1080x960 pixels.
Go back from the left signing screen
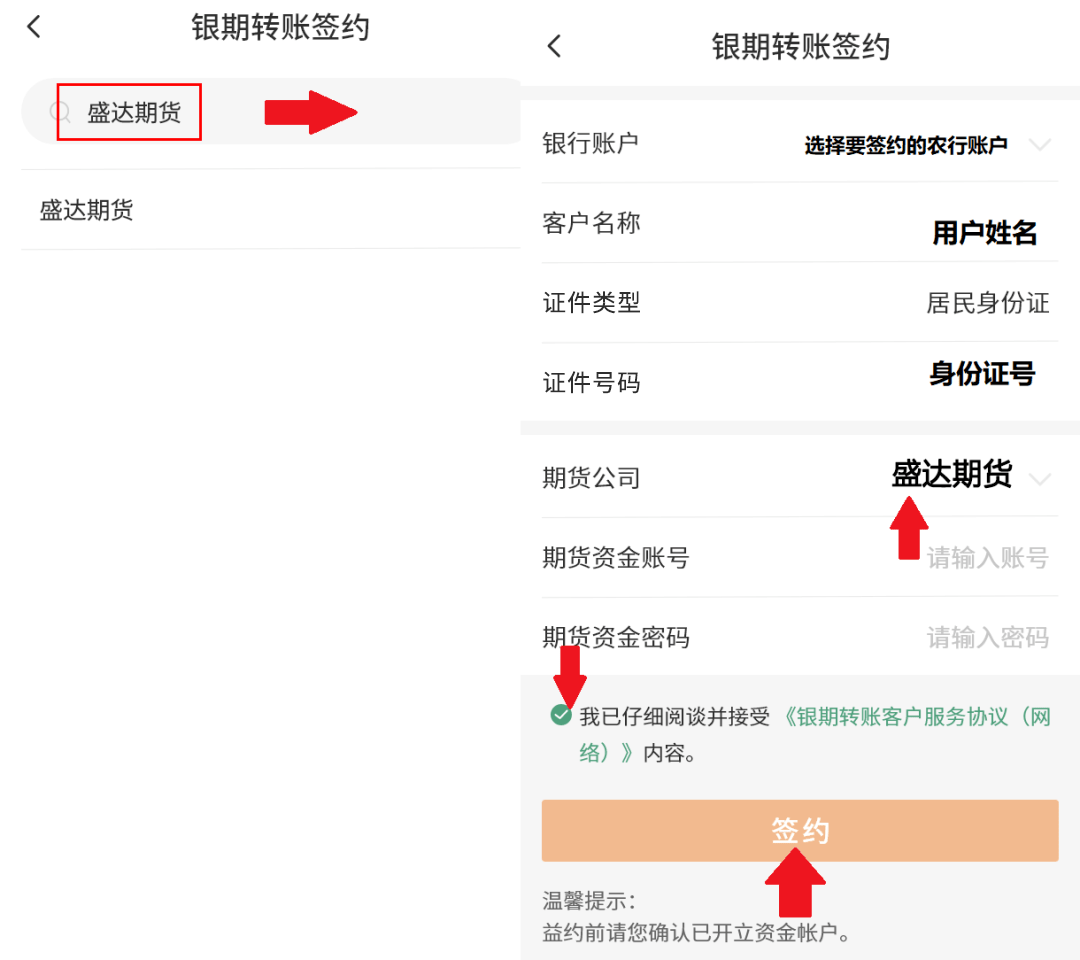point(33,28)
